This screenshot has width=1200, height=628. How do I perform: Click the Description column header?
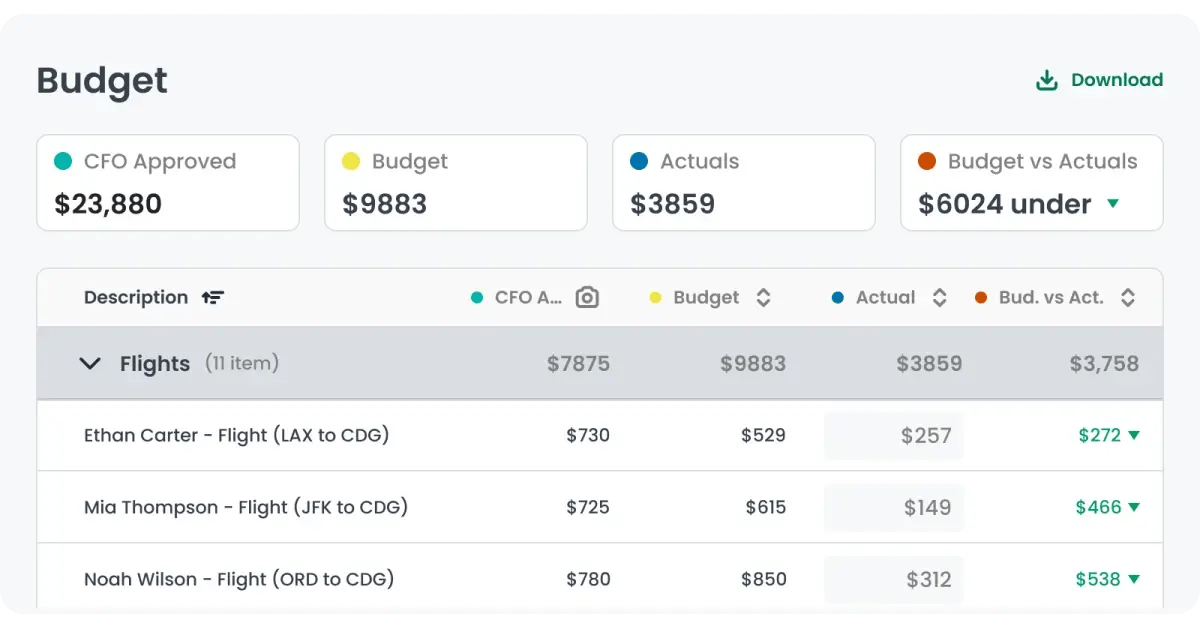136,297
